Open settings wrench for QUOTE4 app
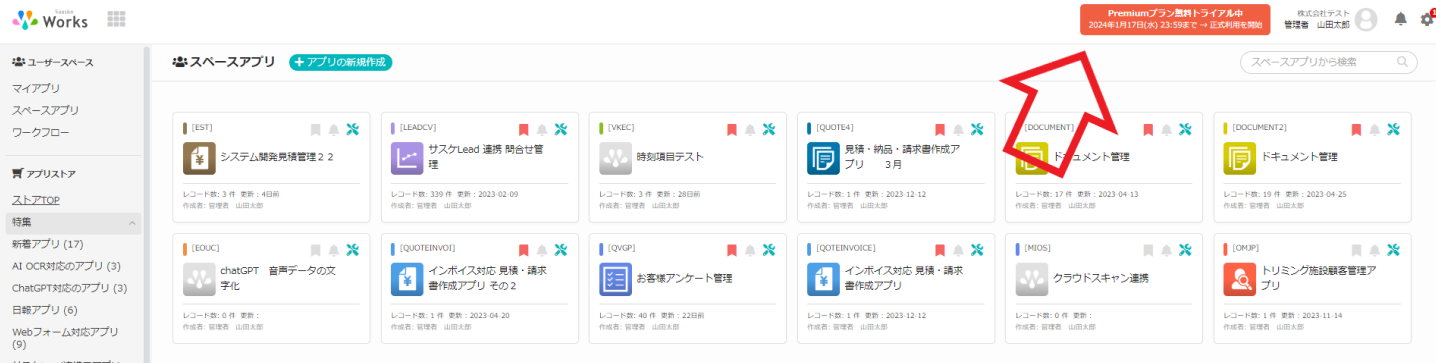The image size is (1436, 363). pos(976,129)
